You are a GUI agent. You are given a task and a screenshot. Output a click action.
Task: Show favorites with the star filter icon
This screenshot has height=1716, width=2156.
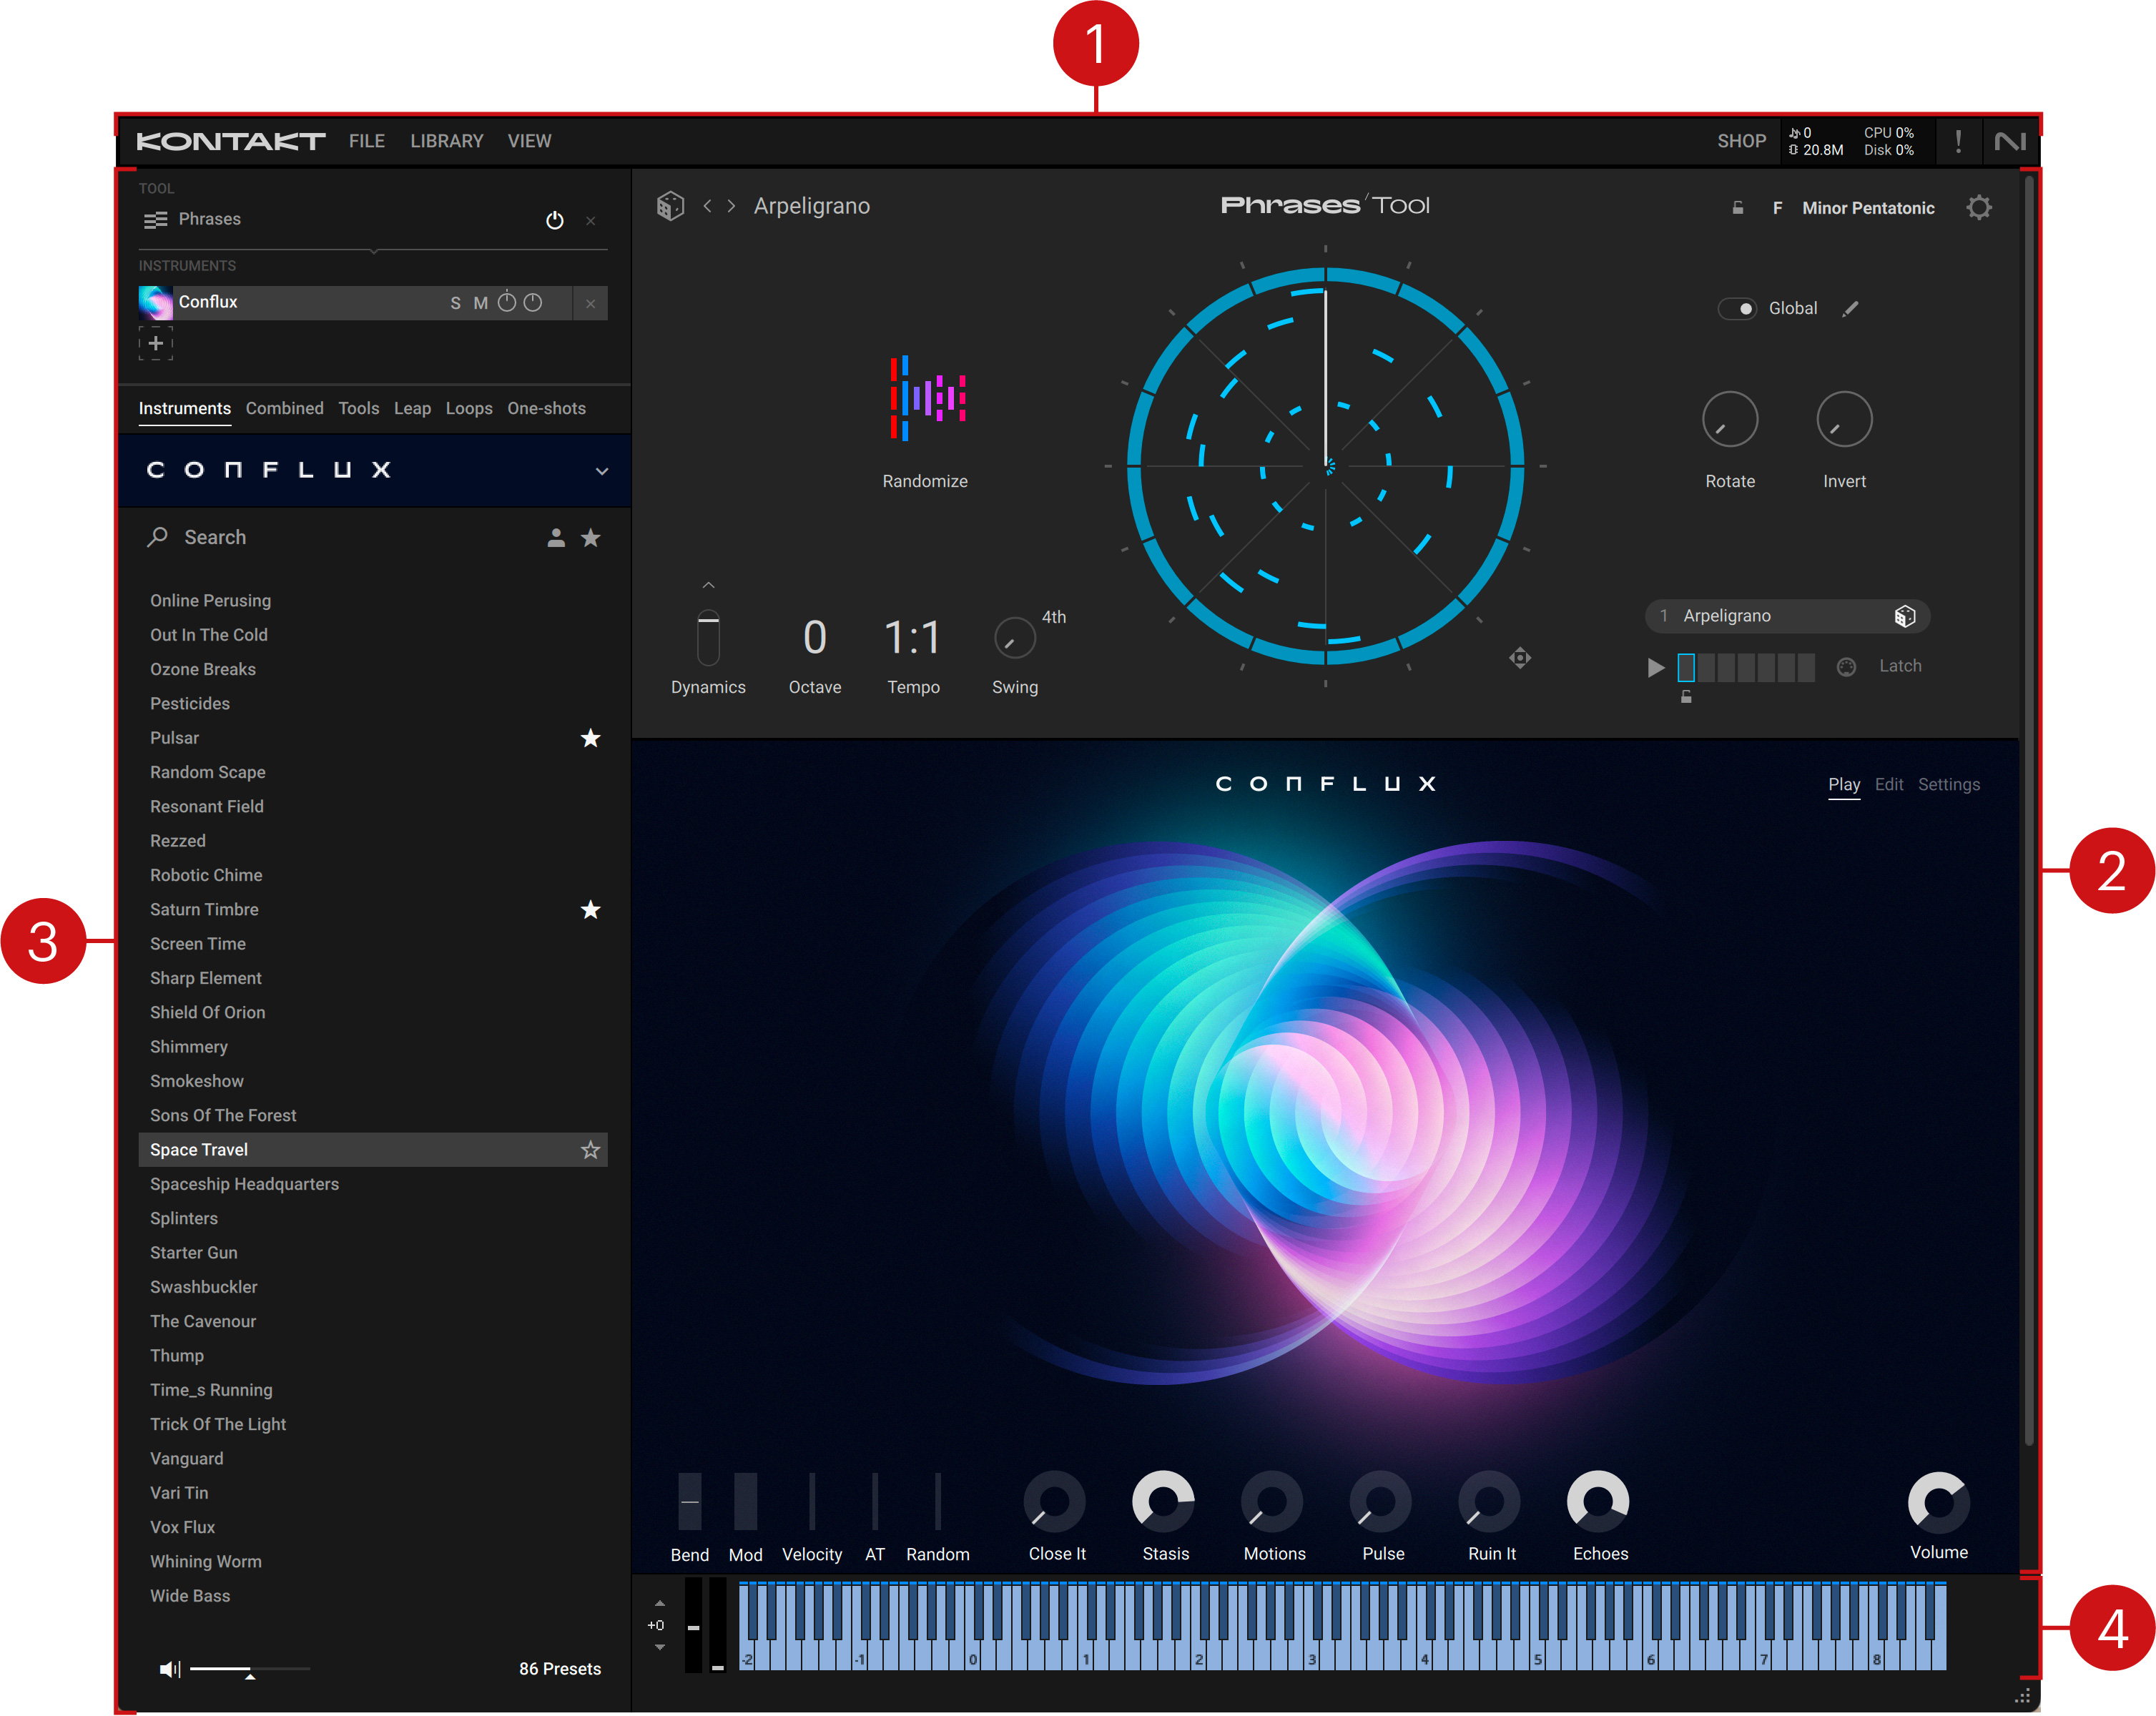click(591, 538)
